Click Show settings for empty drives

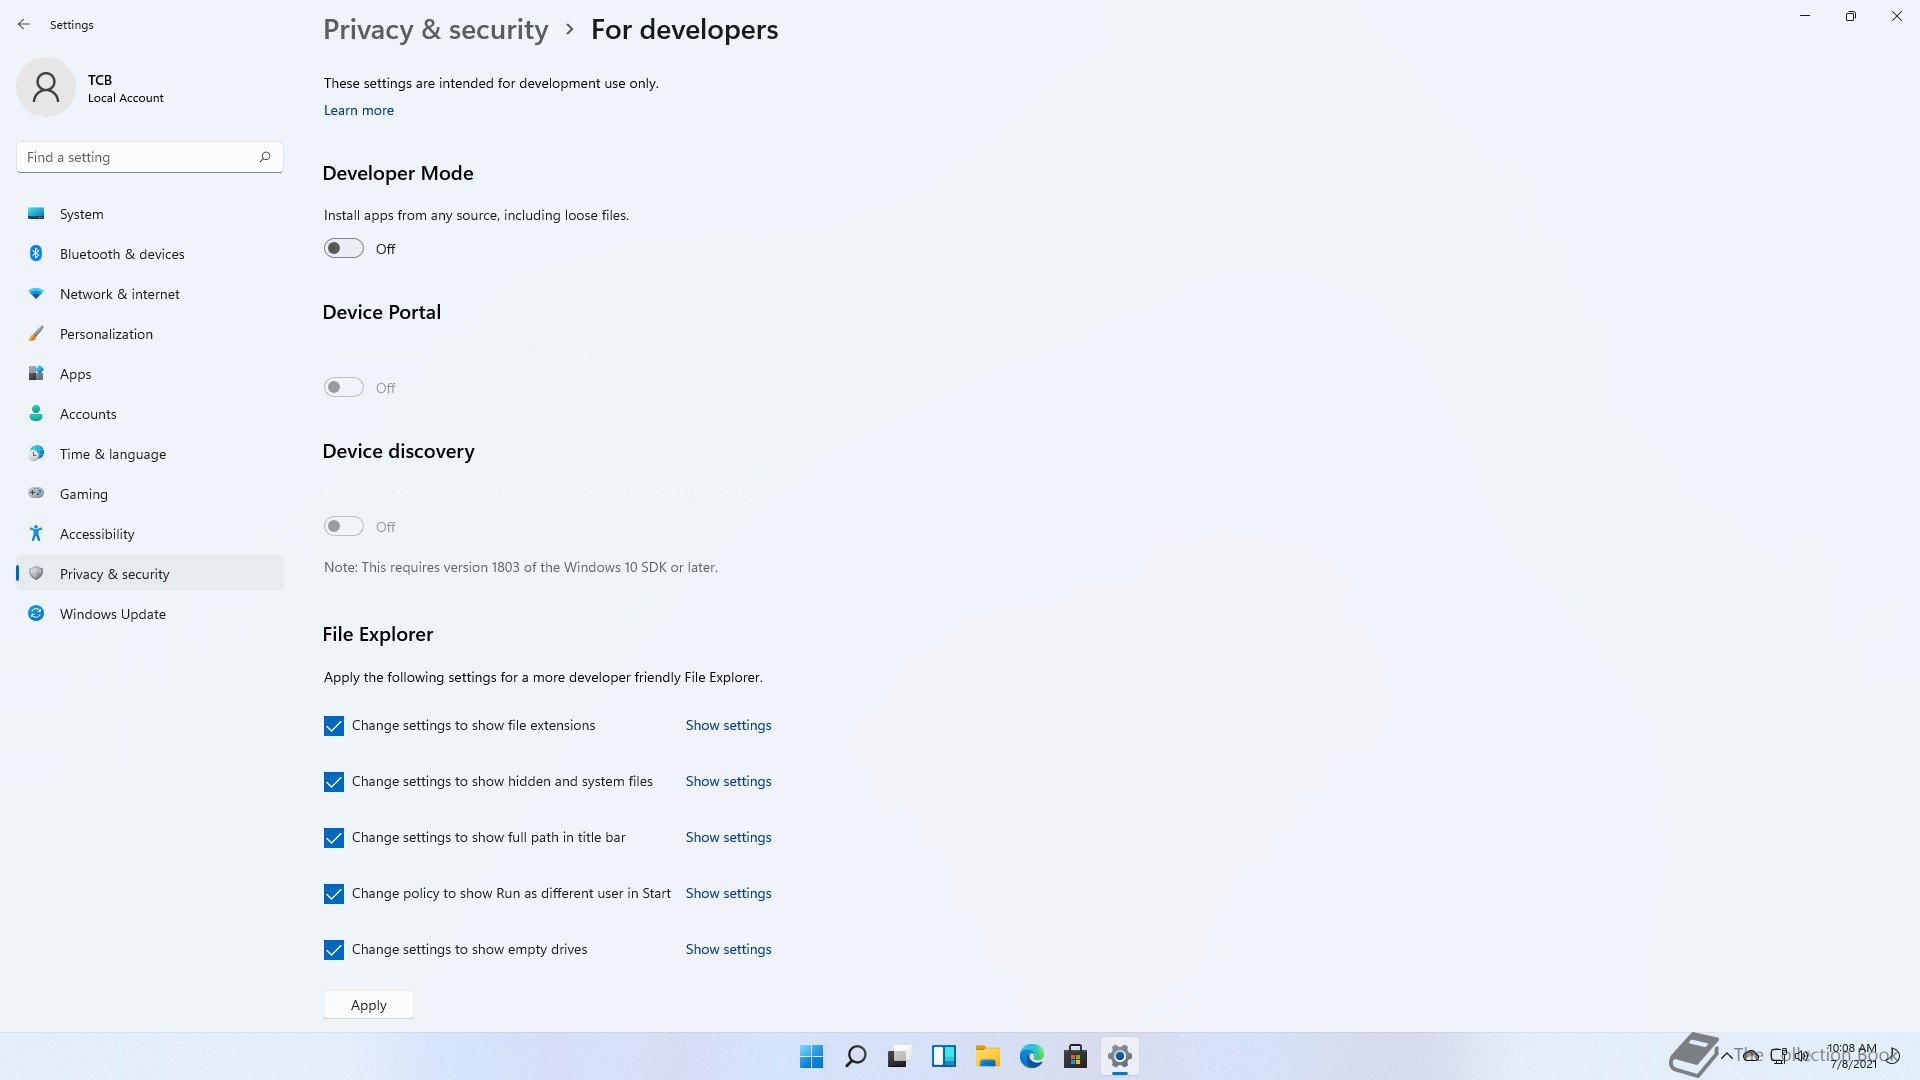coord(728,950)
